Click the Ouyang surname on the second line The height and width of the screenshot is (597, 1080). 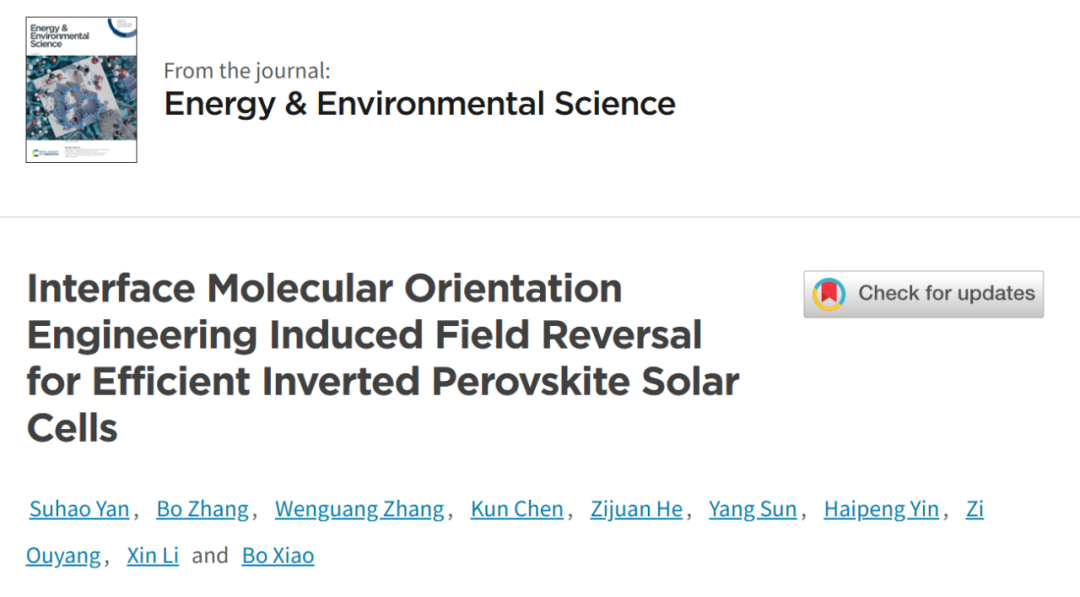point(63,555)
